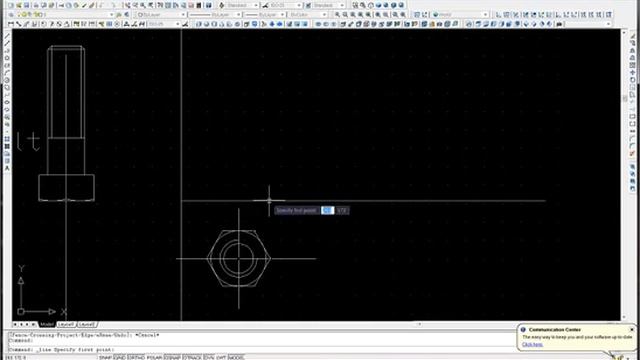Open the table style Standard dropdown
Image resolution: width=640 pixels, height=360 pixels.
329,5
